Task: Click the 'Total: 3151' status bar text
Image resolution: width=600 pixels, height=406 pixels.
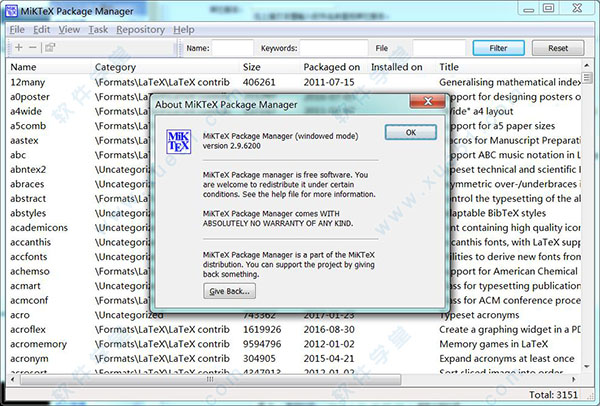Action: pyautogui.click(x=553, y=395)
